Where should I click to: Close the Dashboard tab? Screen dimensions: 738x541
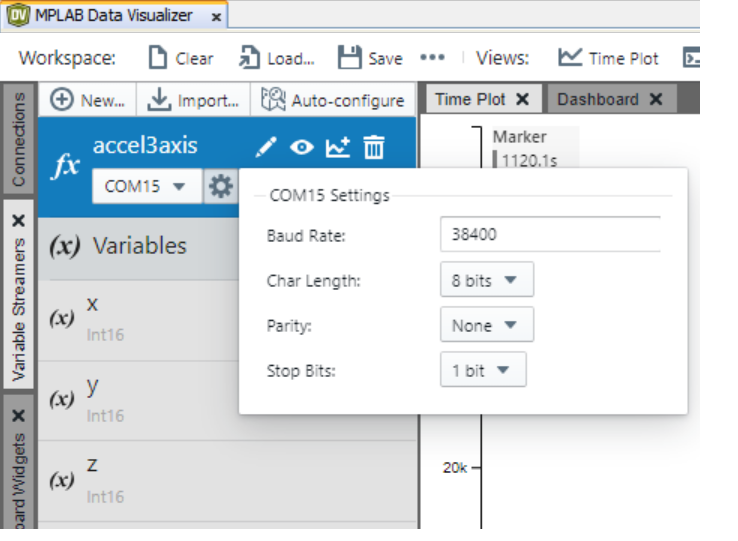click(x=656, y=99)
